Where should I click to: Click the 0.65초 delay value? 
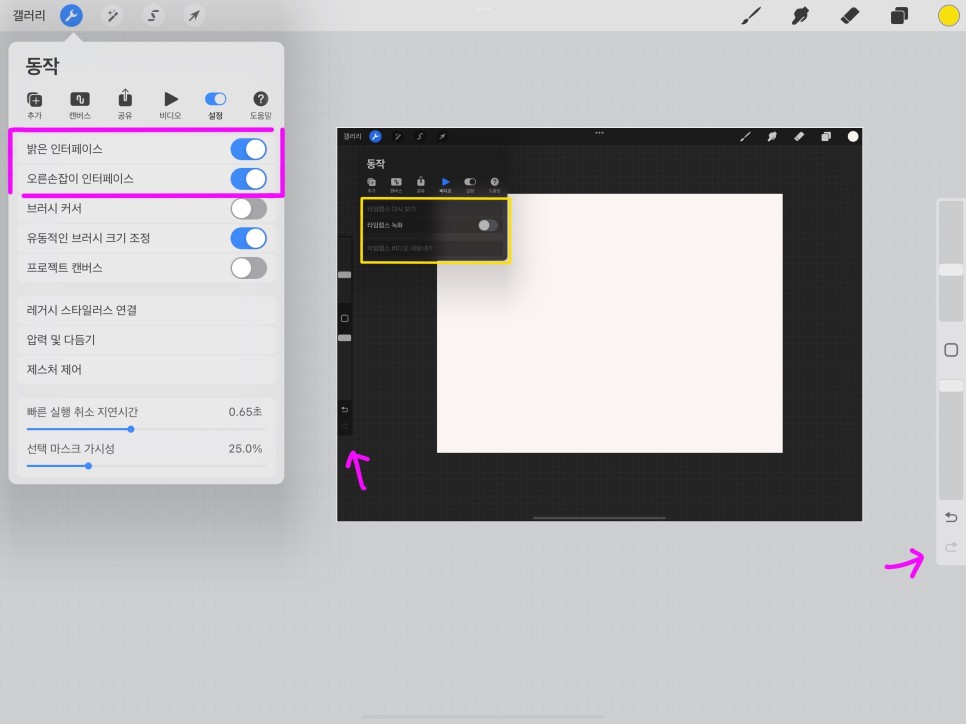[245, 412]
